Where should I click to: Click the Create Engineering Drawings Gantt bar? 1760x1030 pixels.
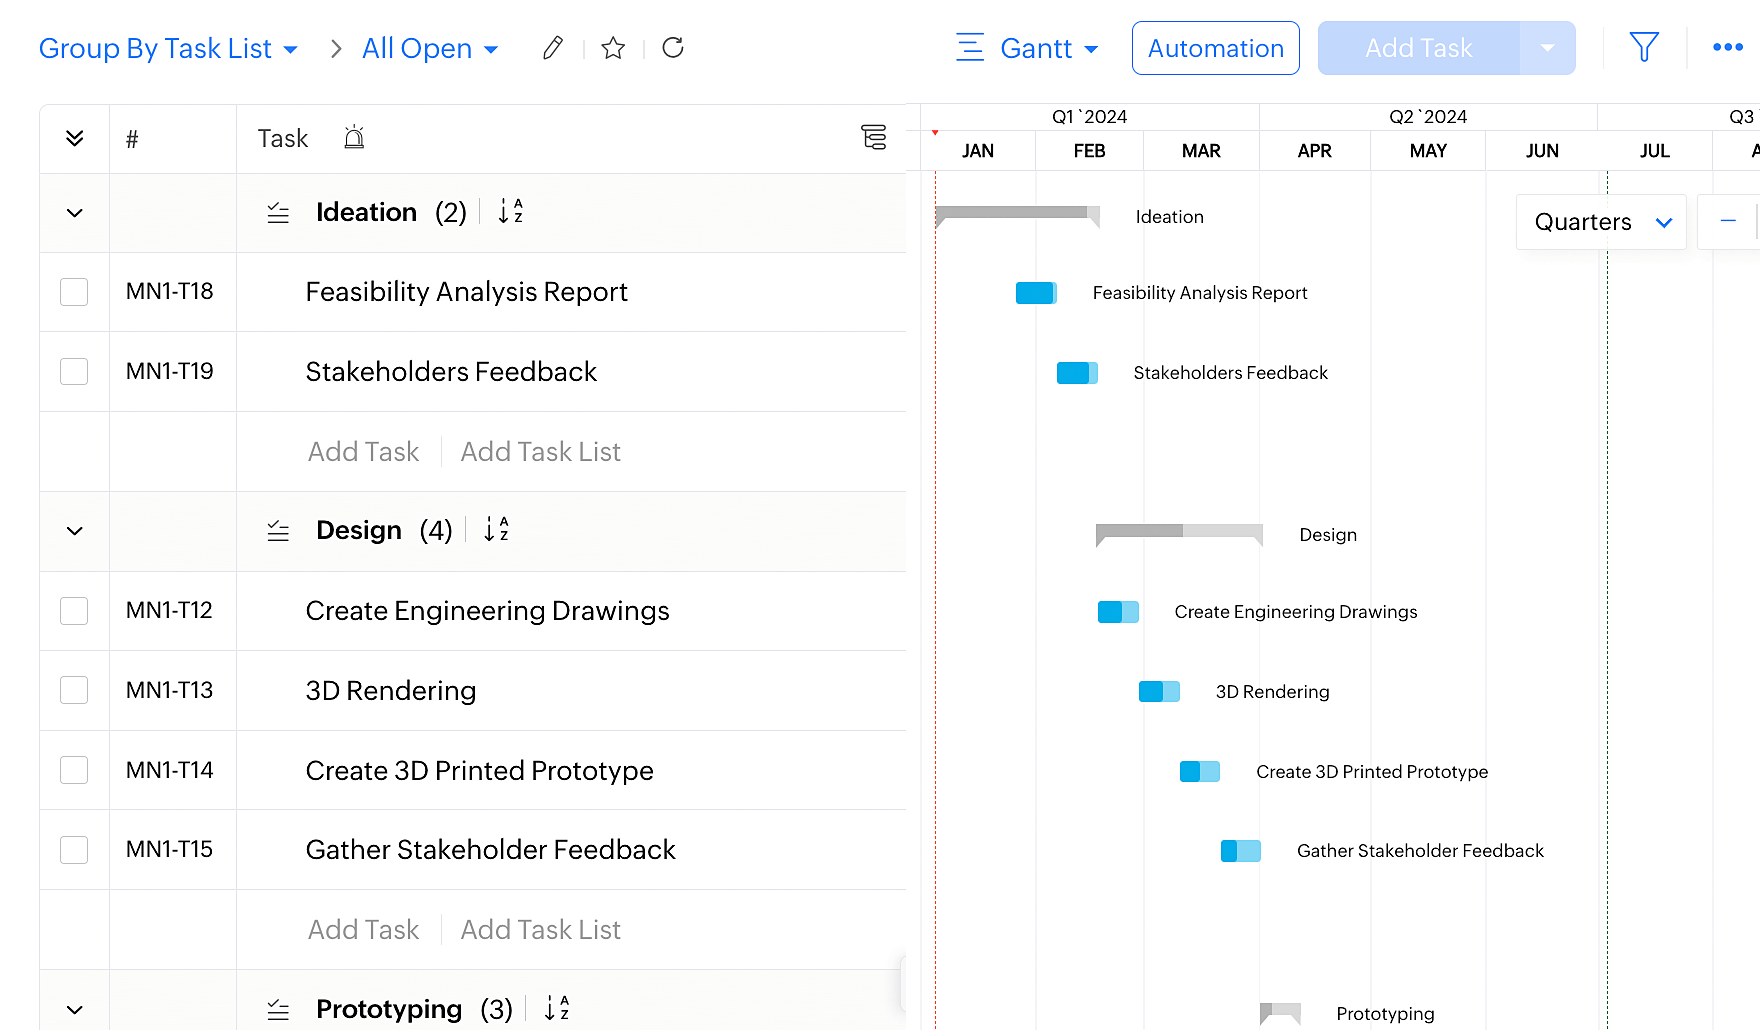1118,612
